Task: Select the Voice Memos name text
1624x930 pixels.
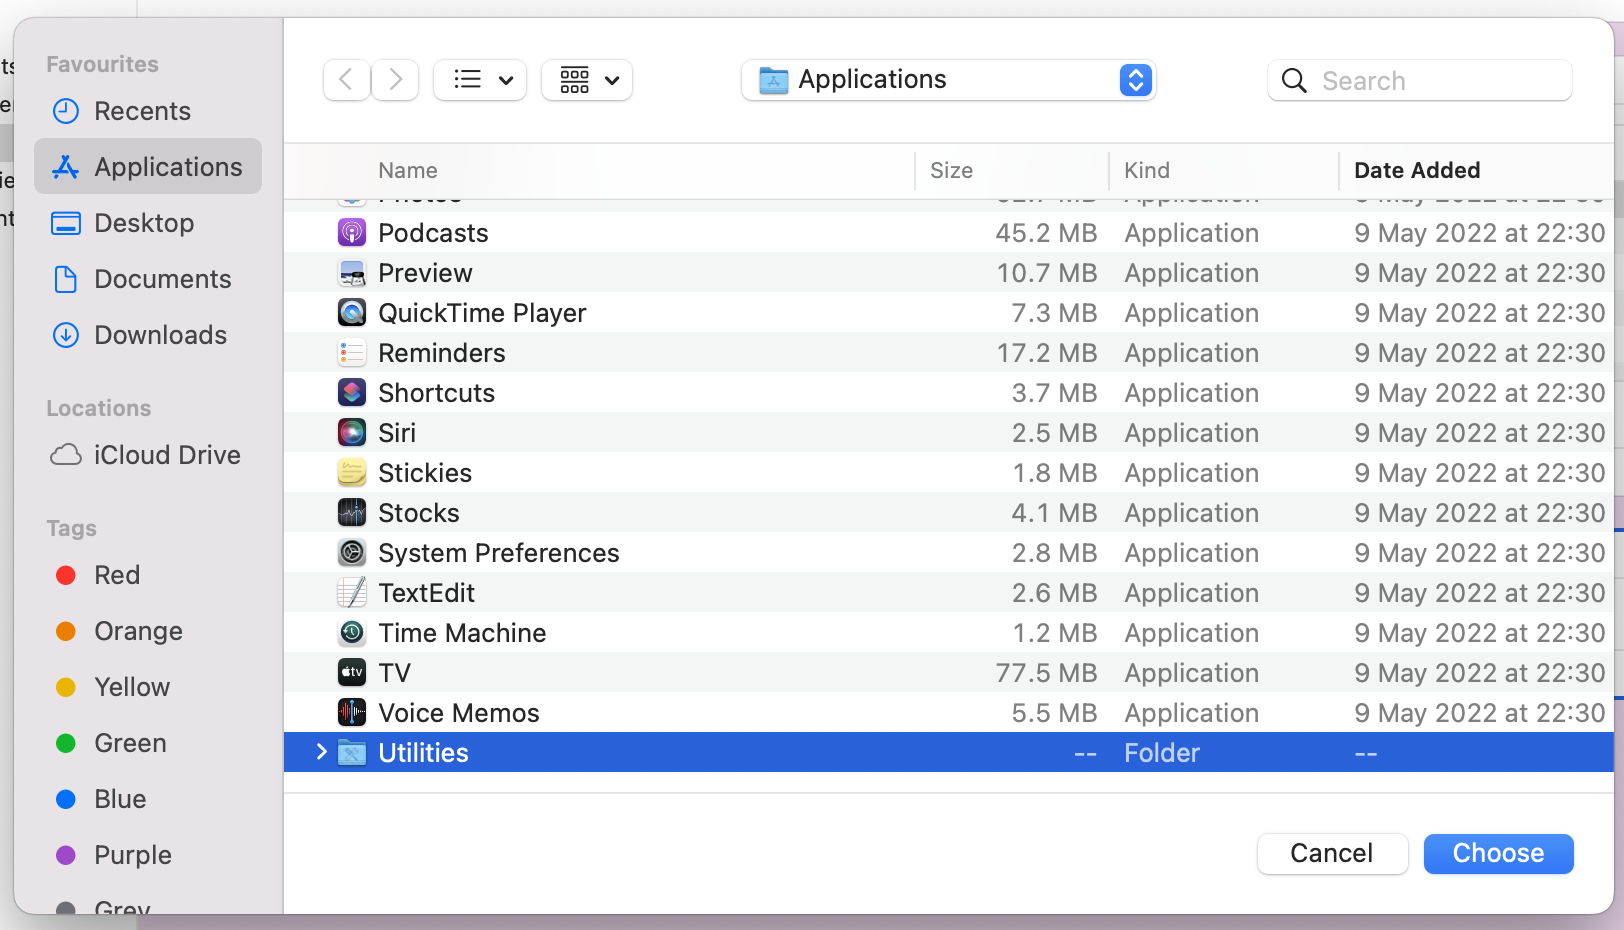Action: click(x=459, y=713)
